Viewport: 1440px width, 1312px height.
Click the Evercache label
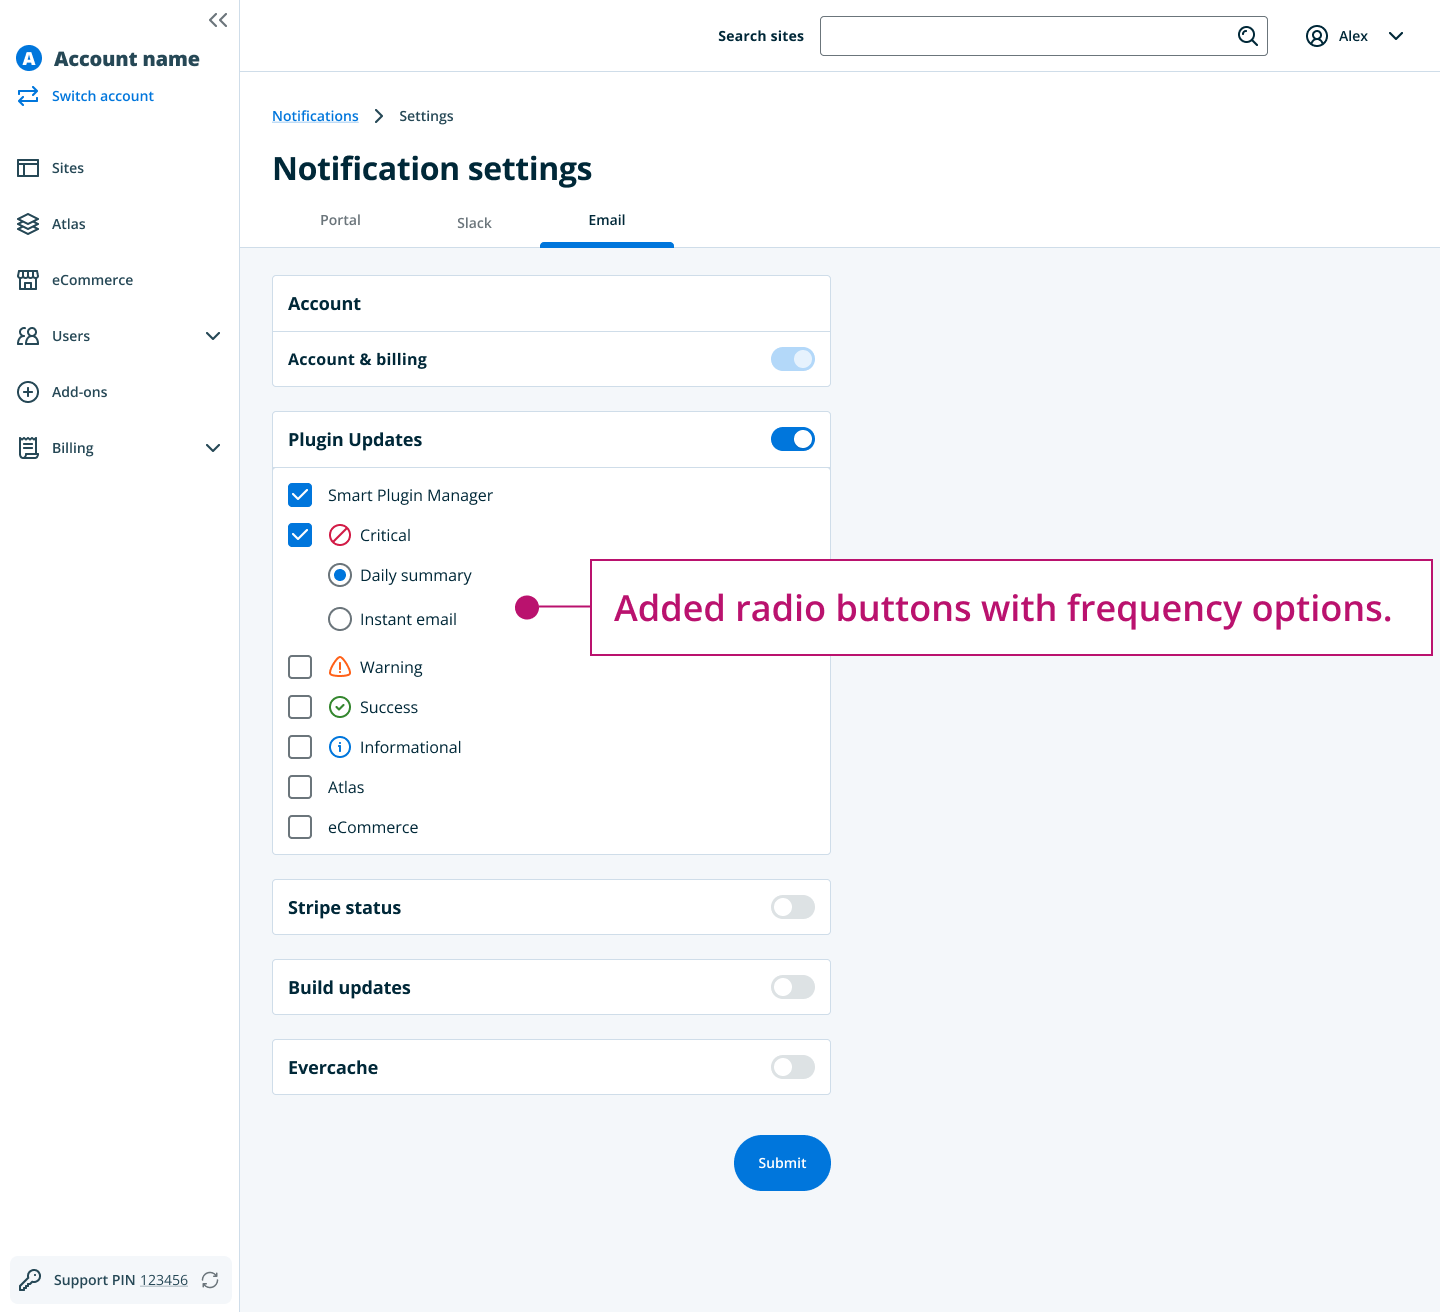[x=333, y=1068]
